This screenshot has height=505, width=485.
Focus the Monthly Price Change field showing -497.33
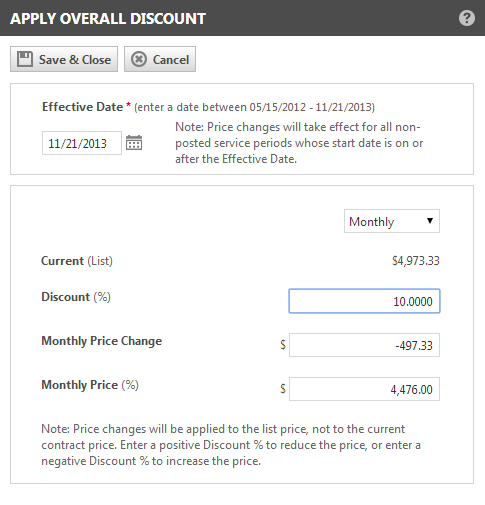(x=364, y=345)
